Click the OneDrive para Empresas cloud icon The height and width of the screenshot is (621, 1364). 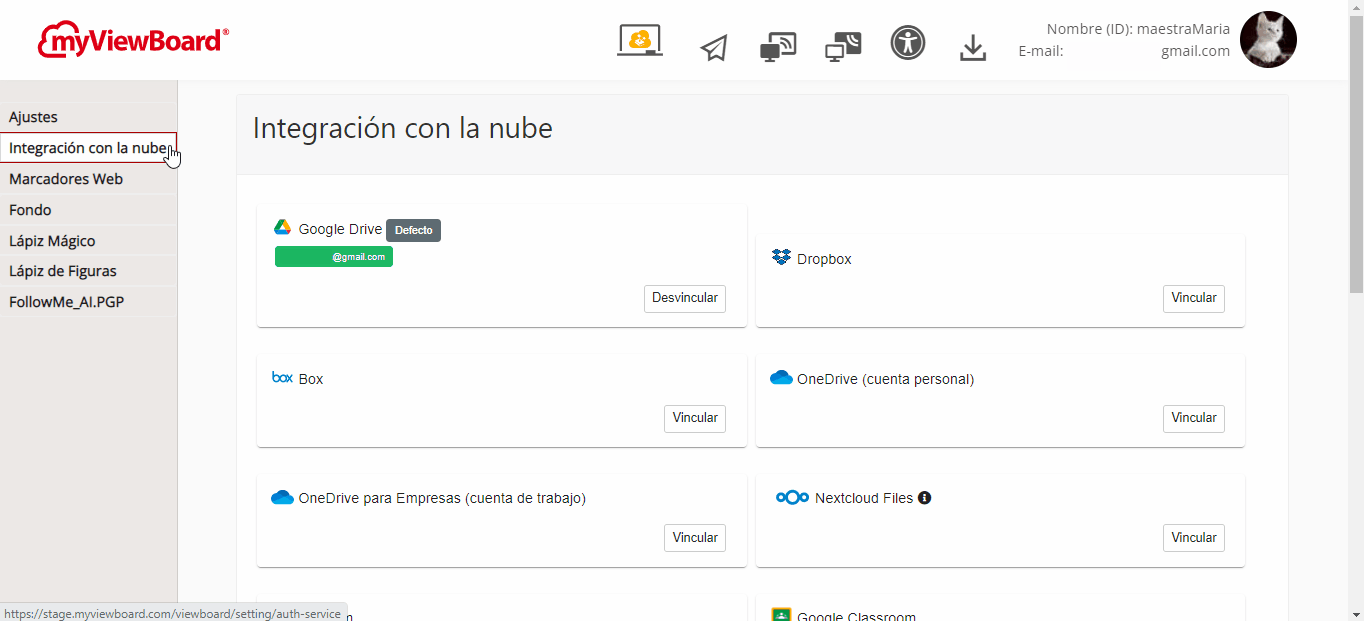pyautogui.click(x=282, y=497)
